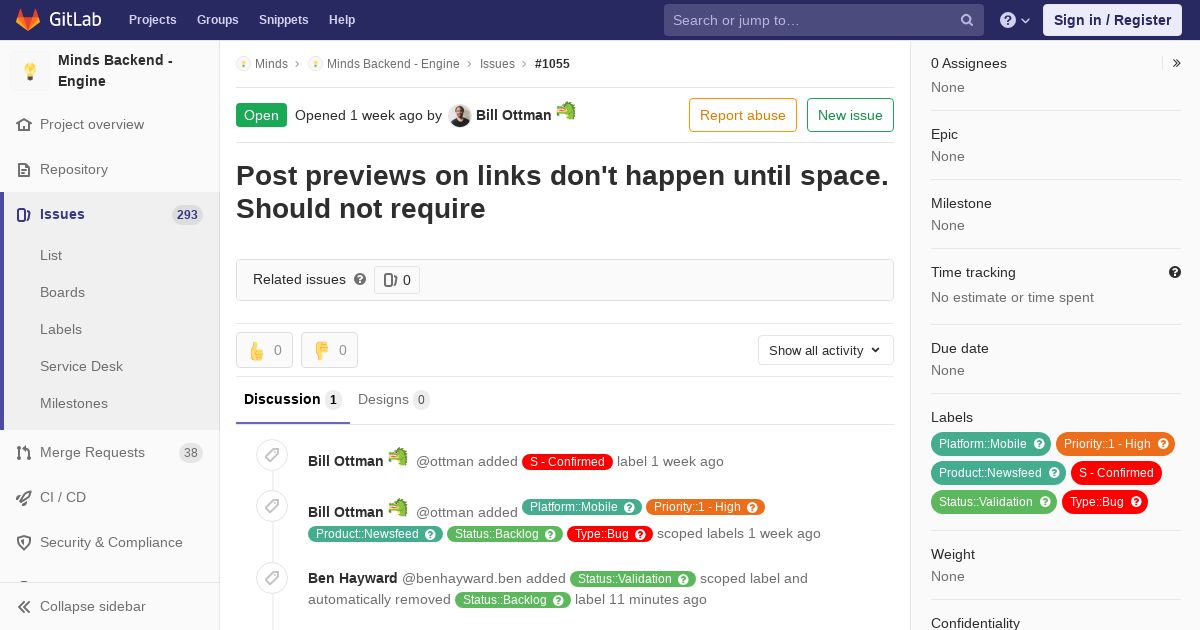
Task: Click Product::Newsfeed label in activity feed
Action: 375,534
